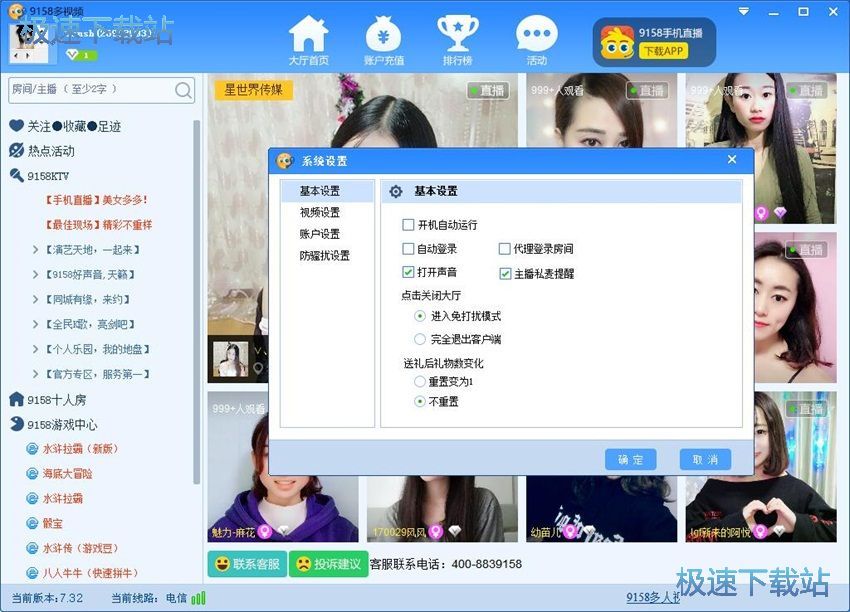The width and height of the screenshot is (850, 612).
Task: Open the 排行榜 trophy icon
Action: click(458, 41)
